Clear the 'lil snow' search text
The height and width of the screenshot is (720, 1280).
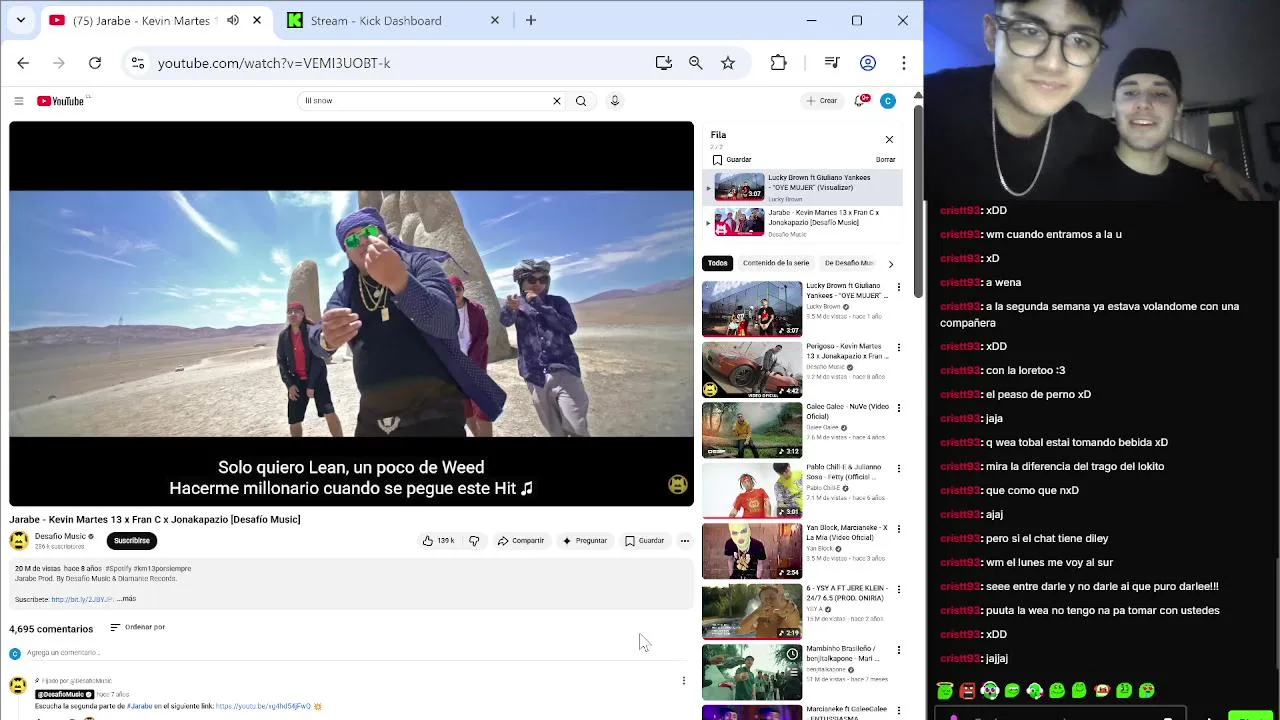point(557,101)
